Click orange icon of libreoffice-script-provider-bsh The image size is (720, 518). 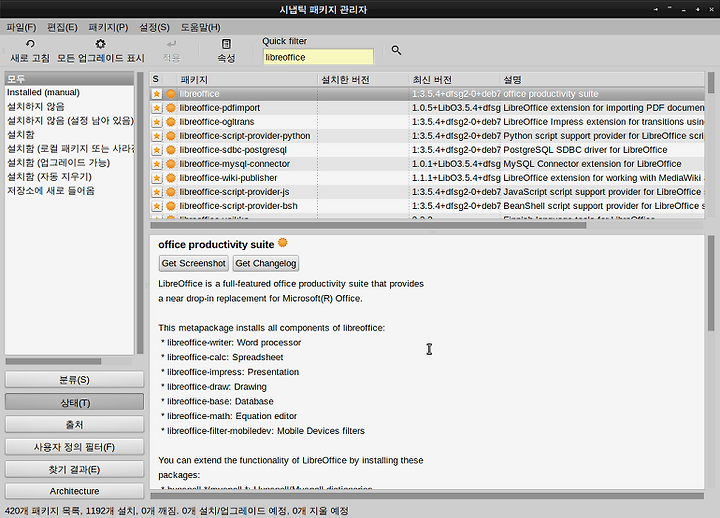(x=171, y=206)
